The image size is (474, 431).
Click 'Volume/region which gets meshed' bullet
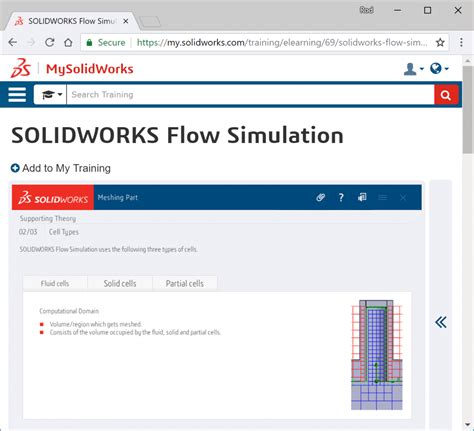[x=95, y=324]
